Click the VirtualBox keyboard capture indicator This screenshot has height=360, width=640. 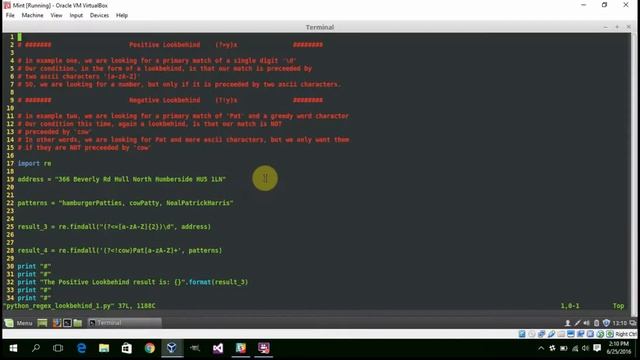610,334
